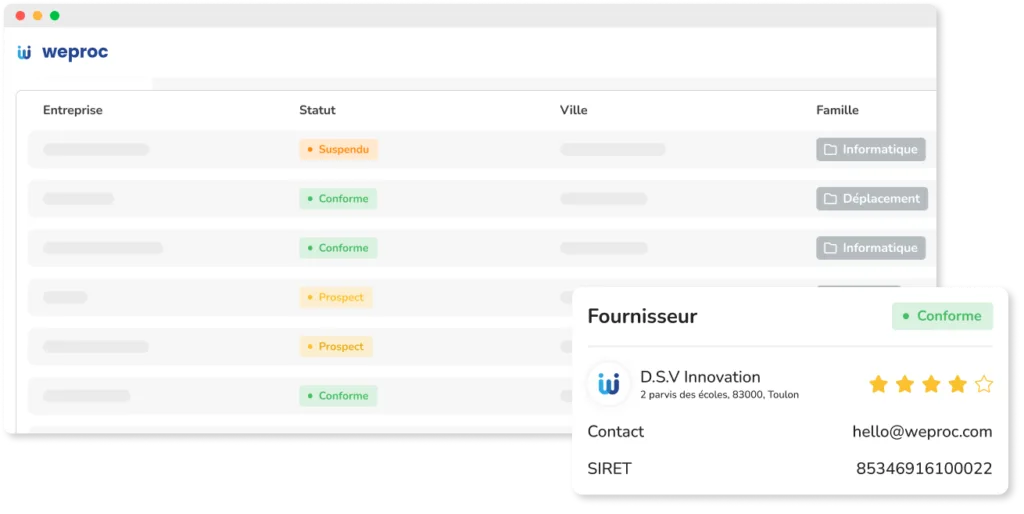This screenshot has height=514, width=1024.
Task: Click the Famille column header
Action: coord(837,110)
